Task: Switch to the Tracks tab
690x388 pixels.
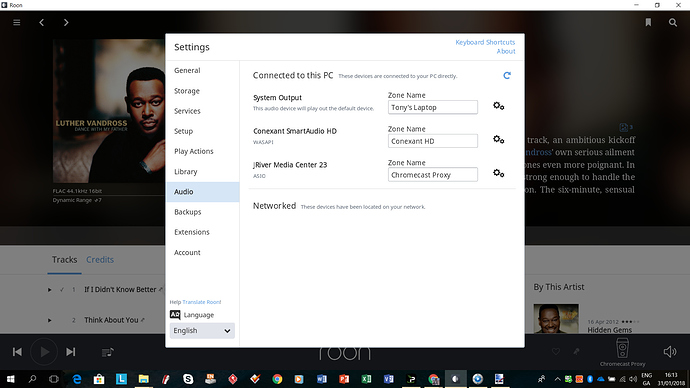Action: coord(64,260)
